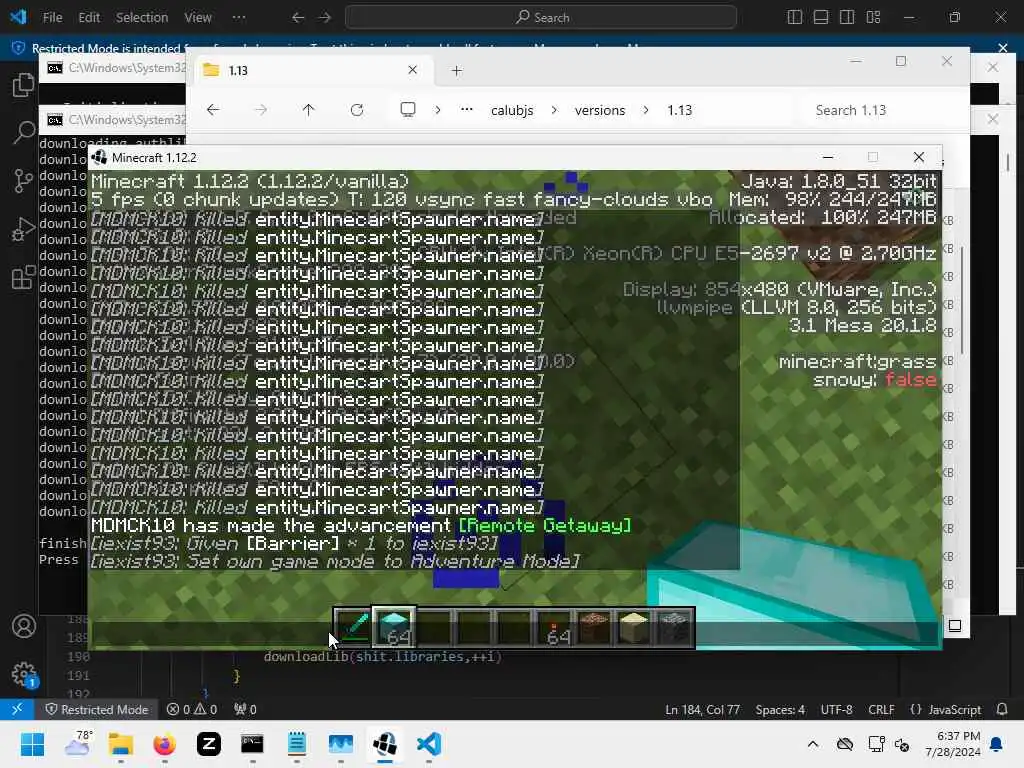The image size is (1024, 768).
Task: Switch to Visual Studio Code in taskbar
Action: 429,744
